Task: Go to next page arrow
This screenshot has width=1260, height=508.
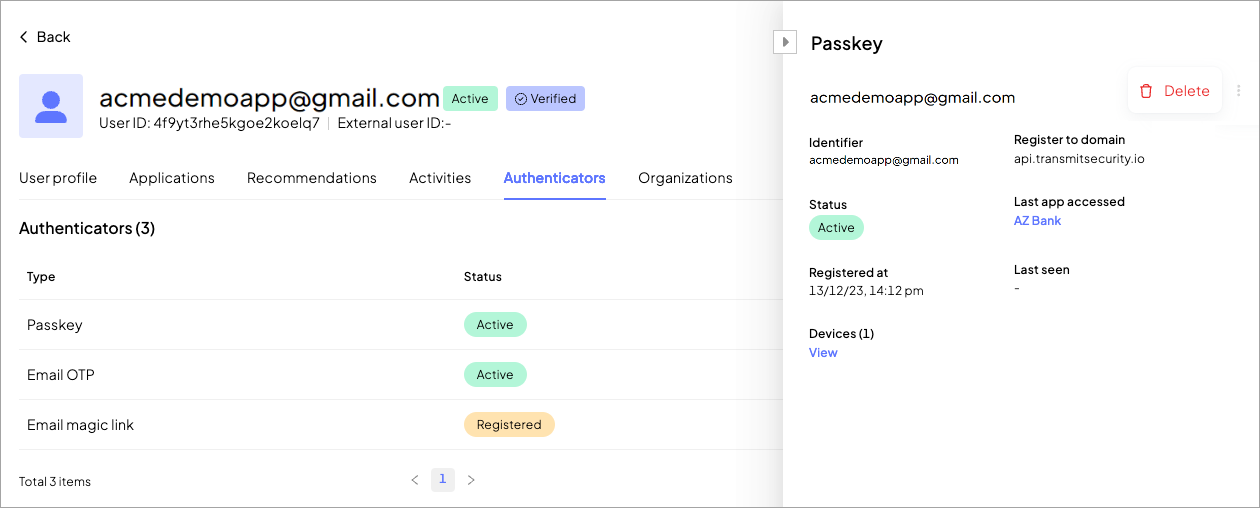Action: [x=471, y=480]
